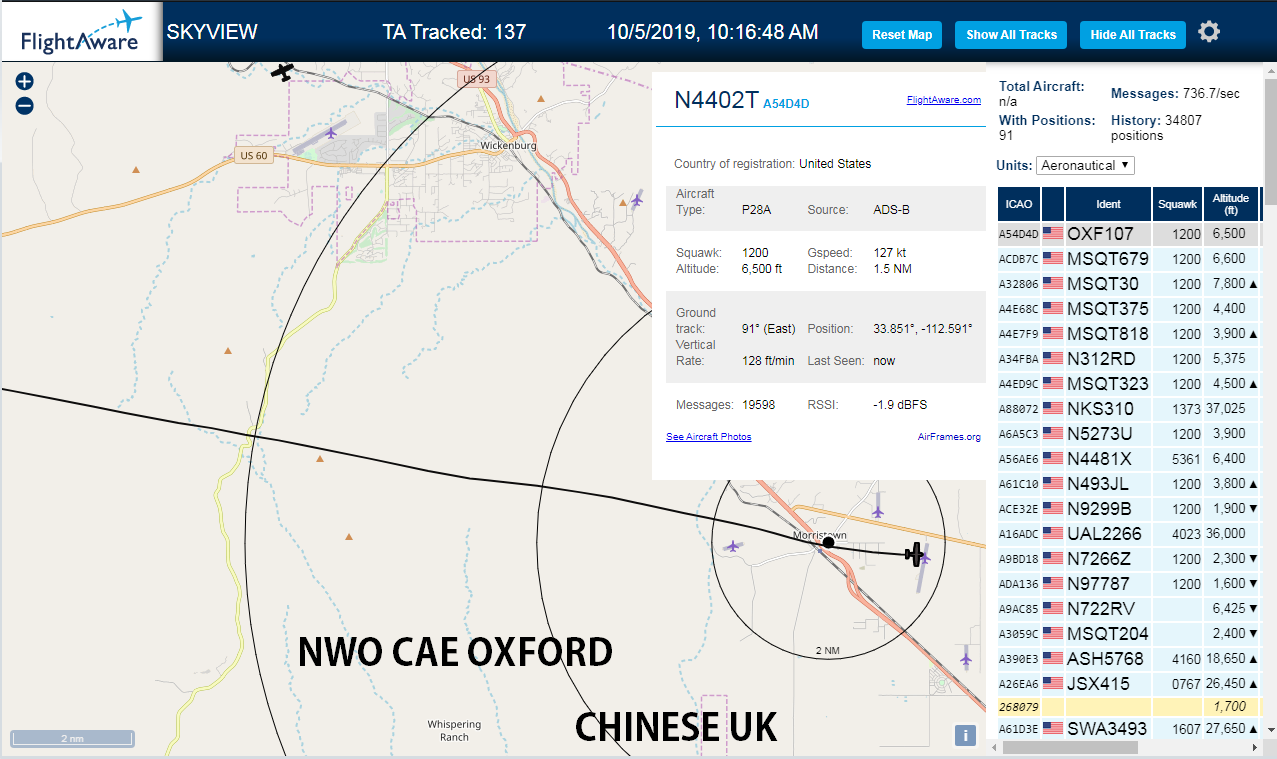Select aircraft icon at top near US 93
This screenshot has height=759, width=1277.
click(x=283, y=71)
